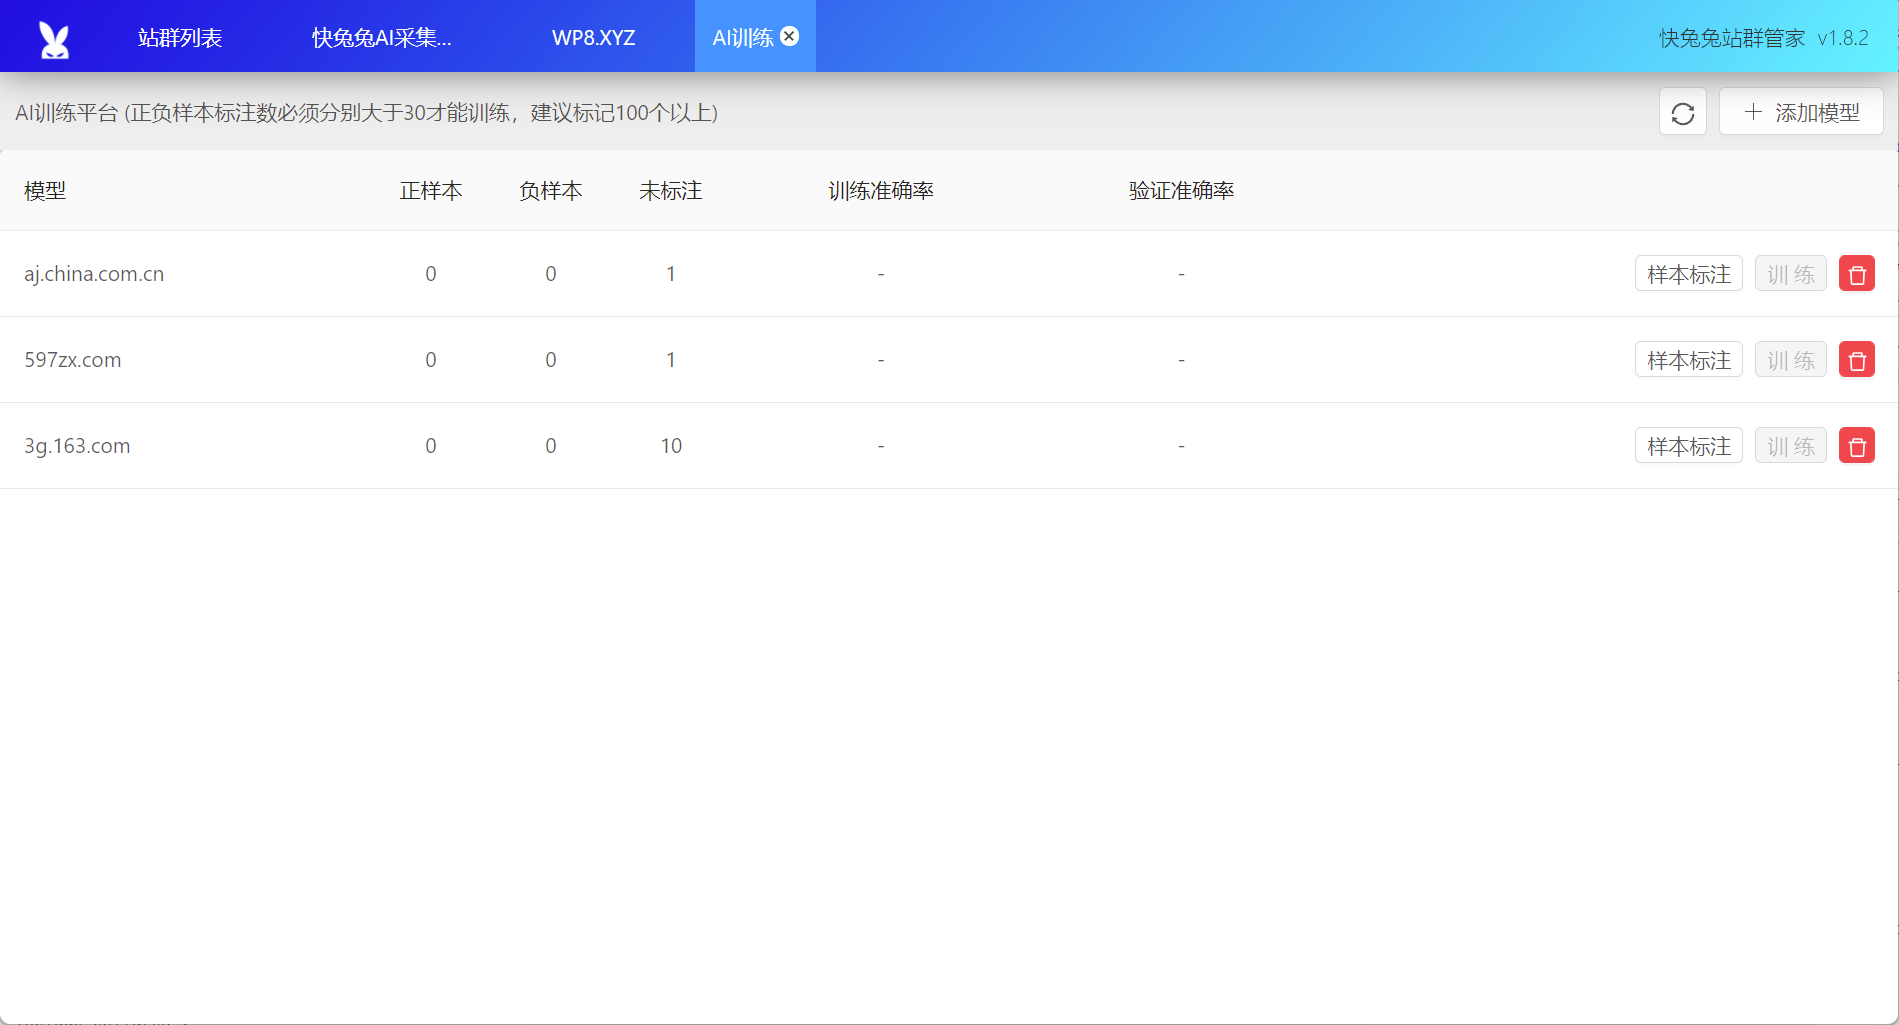Select the 3g.163.com model name
This screenshot has width=1899, height=1025.
[x=77, y=446]
